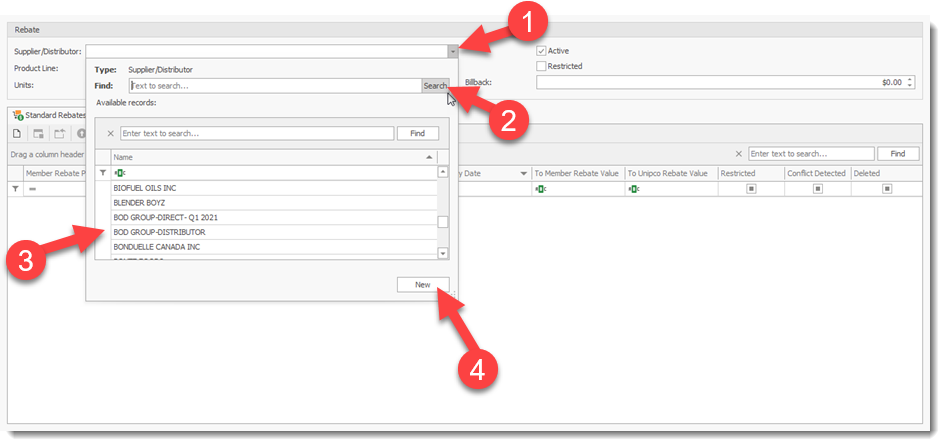Viewport: 945px width, 446px height.
Task: Click the third toolbar icon with up arrow
Action: (59, 133)
